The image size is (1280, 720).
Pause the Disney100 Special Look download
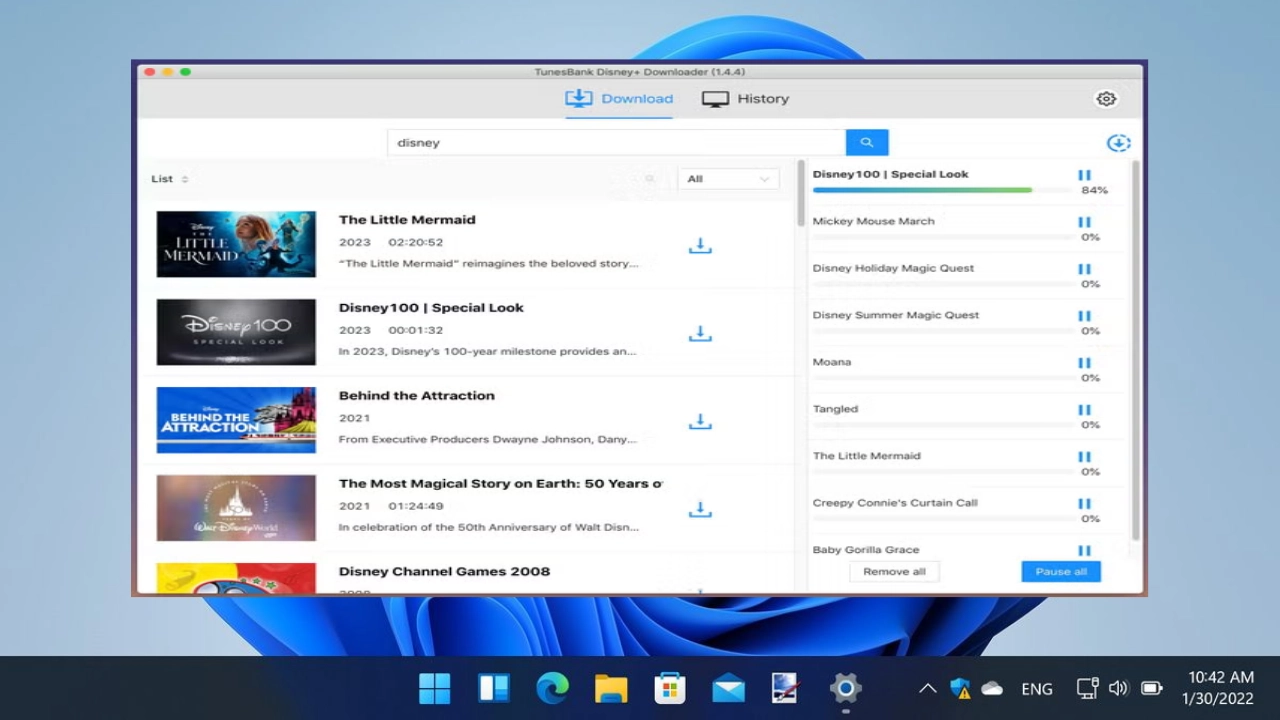pos(1084,175)
